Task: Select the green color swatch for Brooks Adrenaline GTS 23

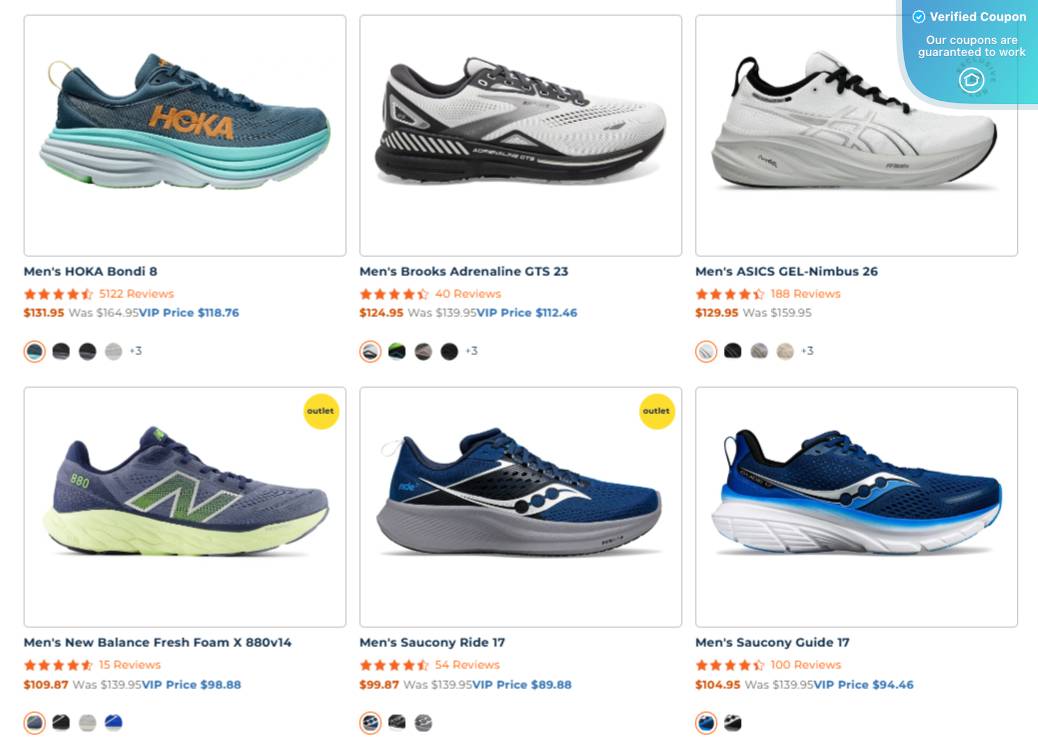Action: click(396, 351)
